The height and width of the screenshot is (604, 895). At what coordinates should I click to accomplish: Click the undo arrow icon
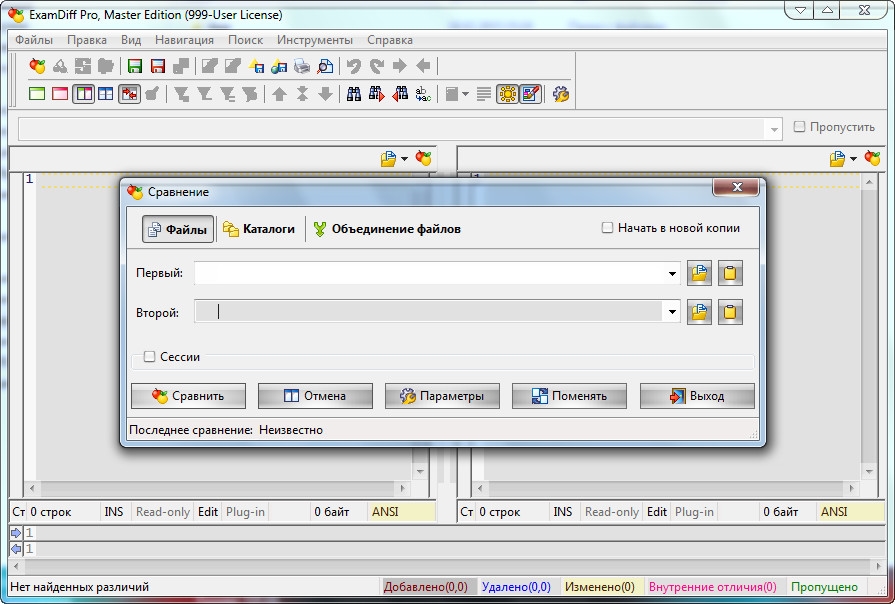point(354,66)
